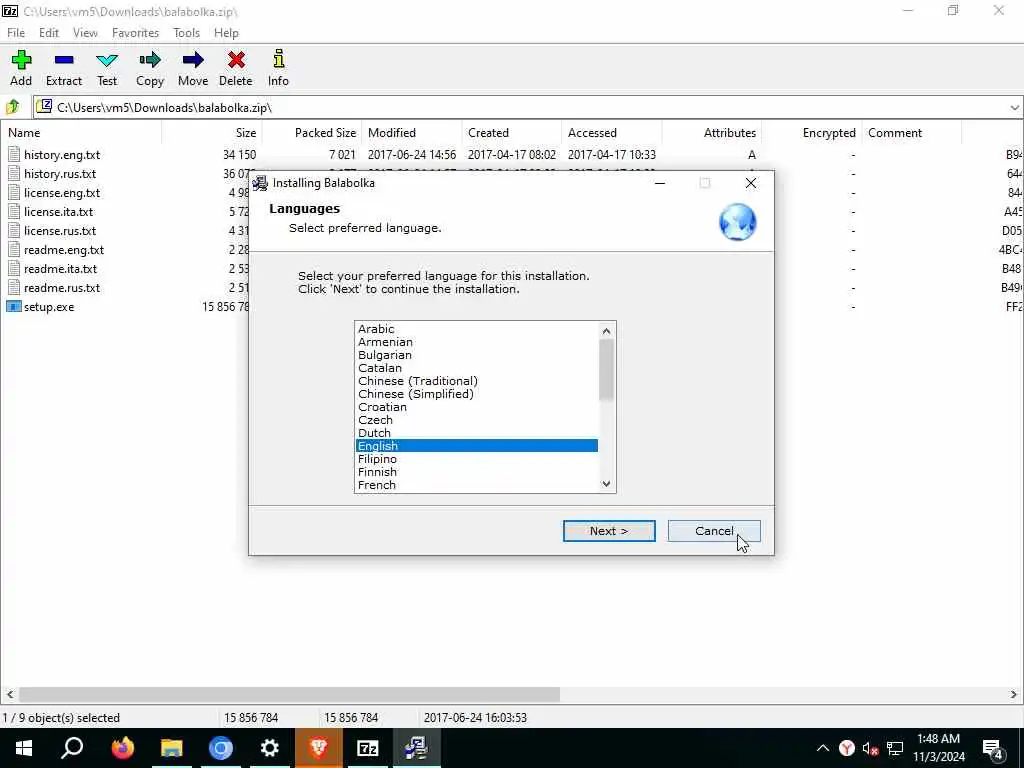Select Chinese (Traditional) language
Screen dimensions: 1024x768
coord(477,381)
